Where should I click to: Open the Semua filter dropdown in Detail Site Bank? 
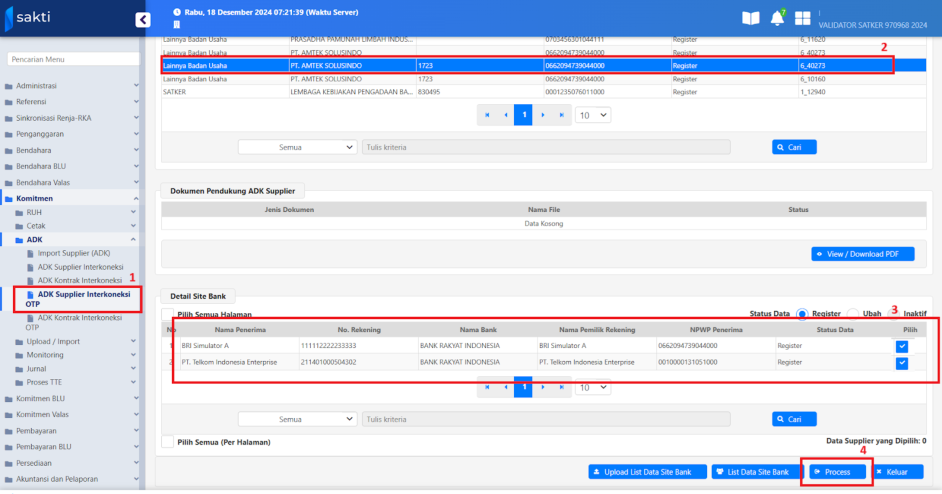point(297,420)
